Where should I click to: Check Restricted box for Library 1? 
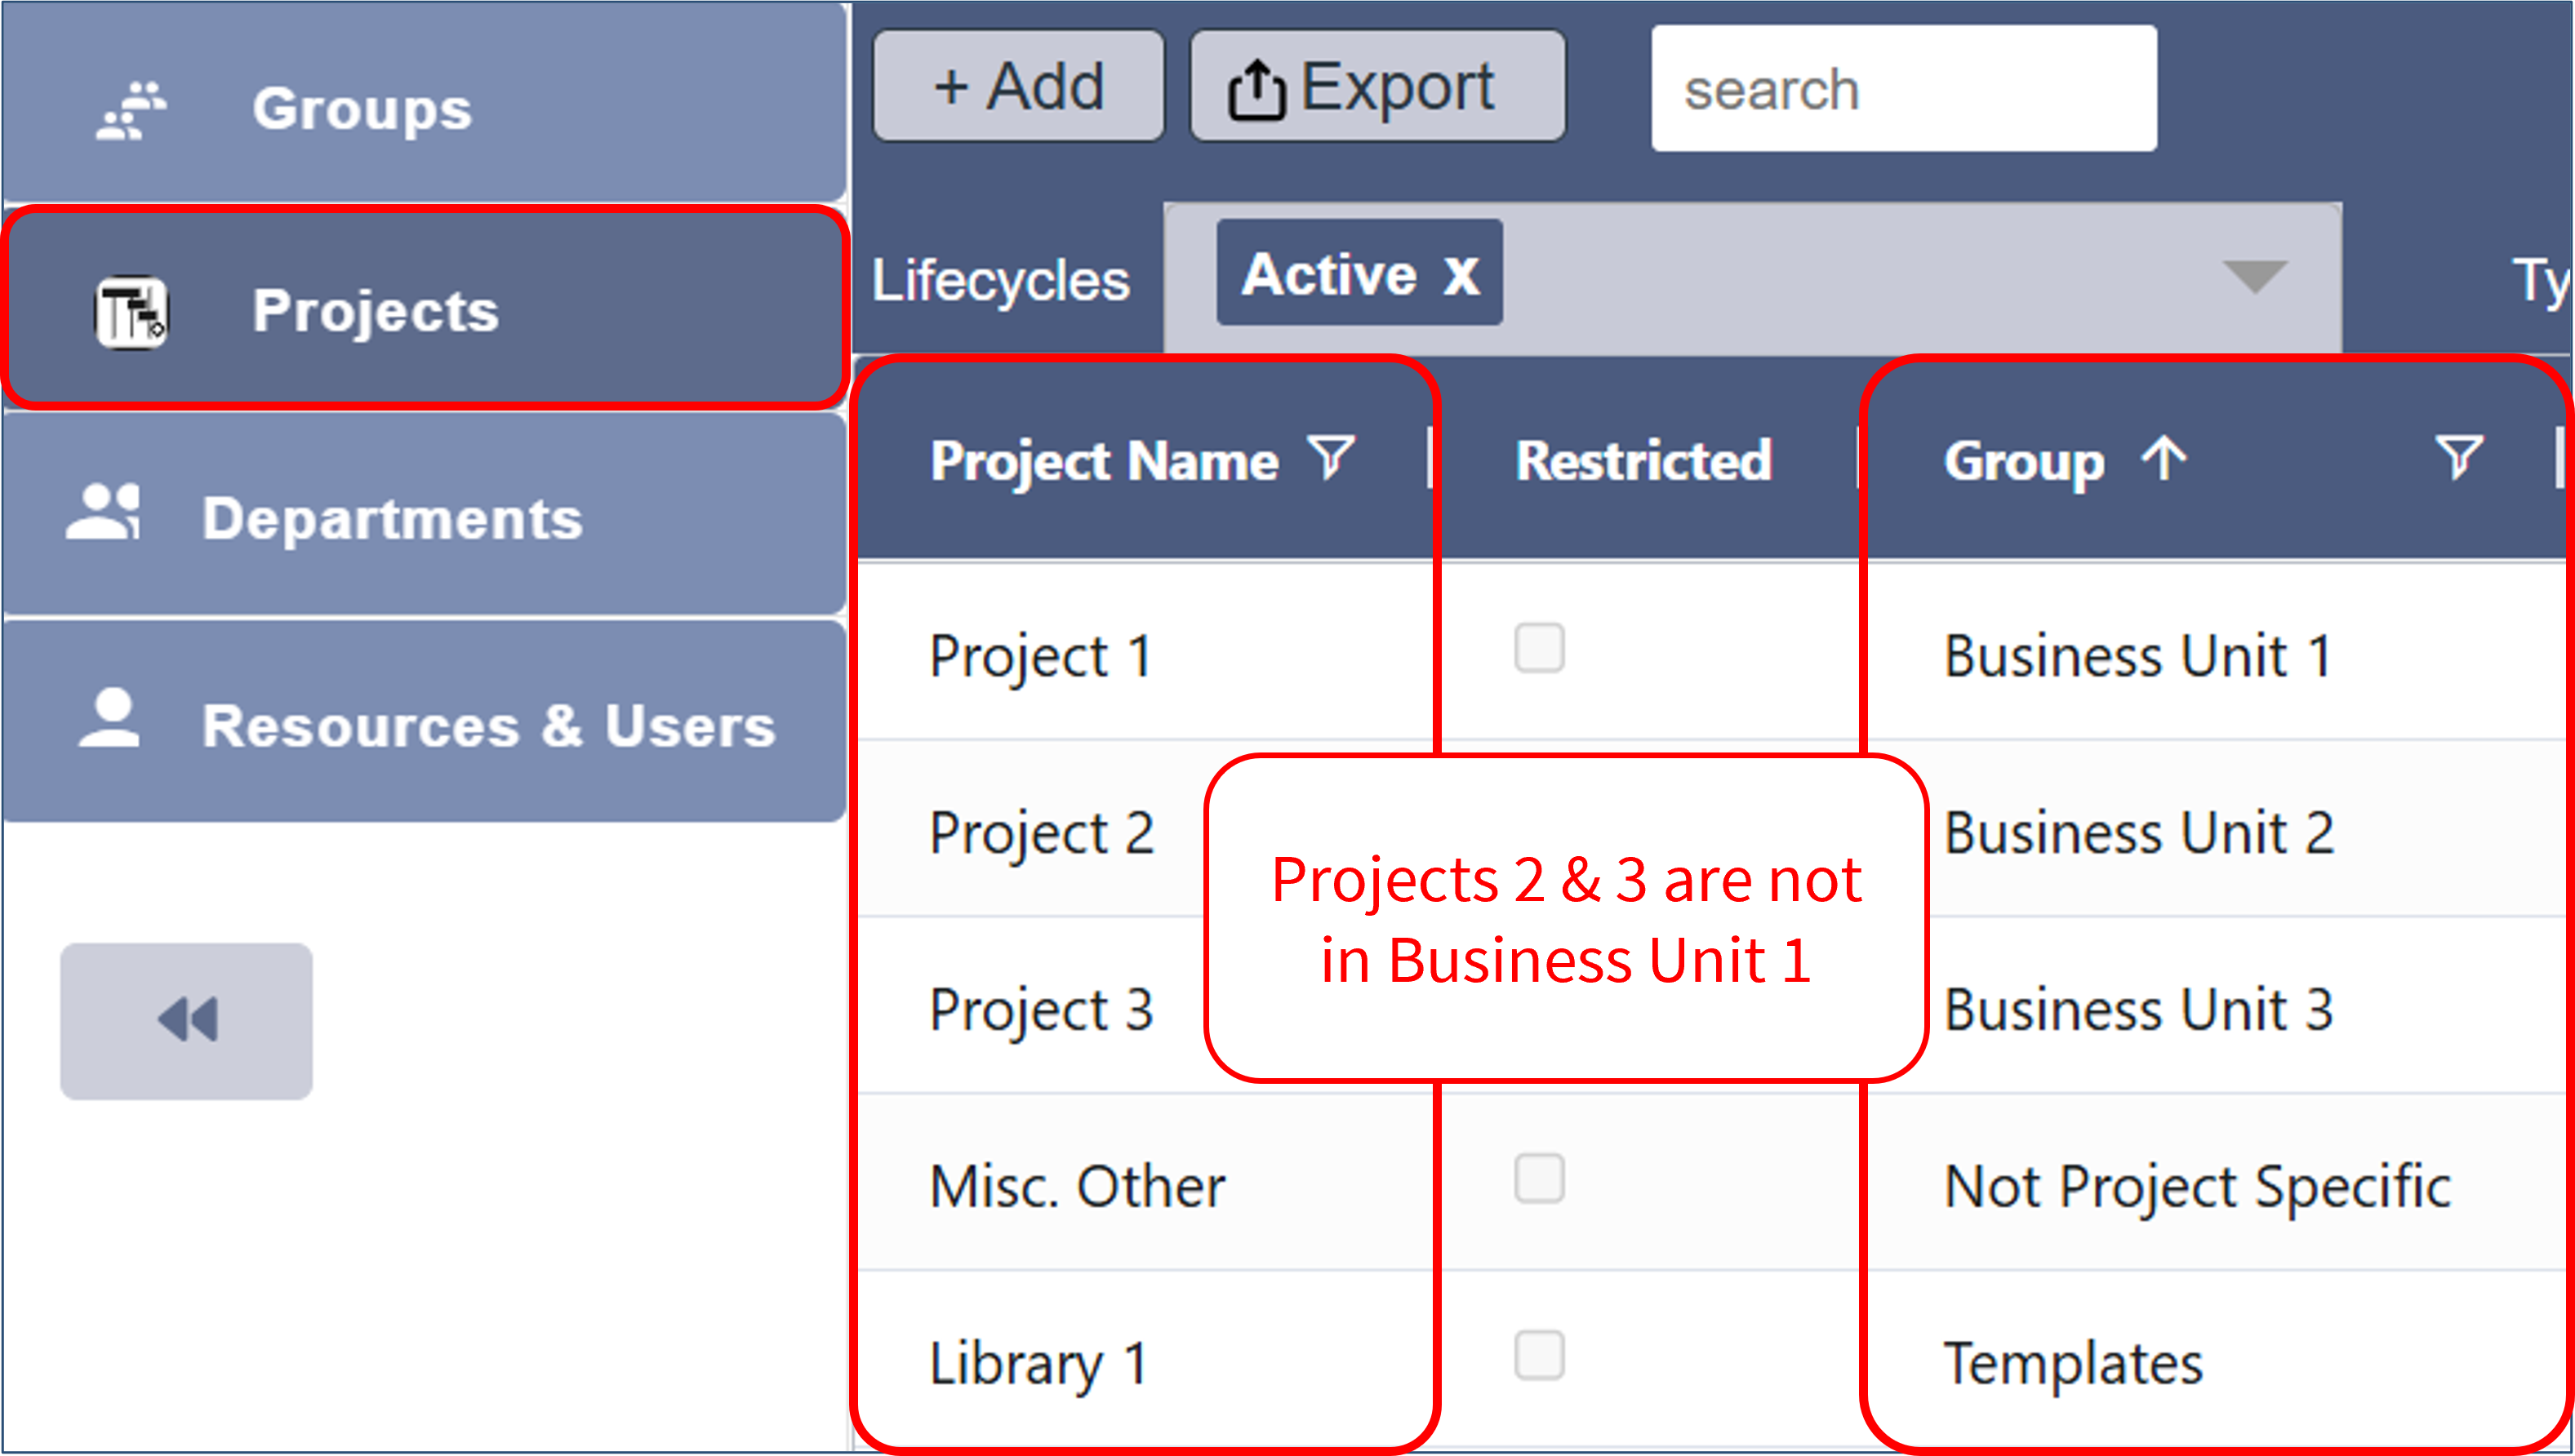1539,1356
